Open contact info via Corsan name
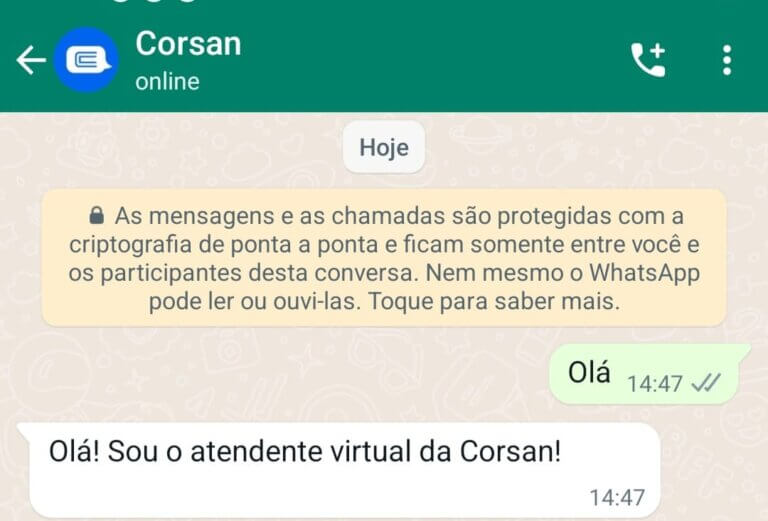 pos(188,44)
